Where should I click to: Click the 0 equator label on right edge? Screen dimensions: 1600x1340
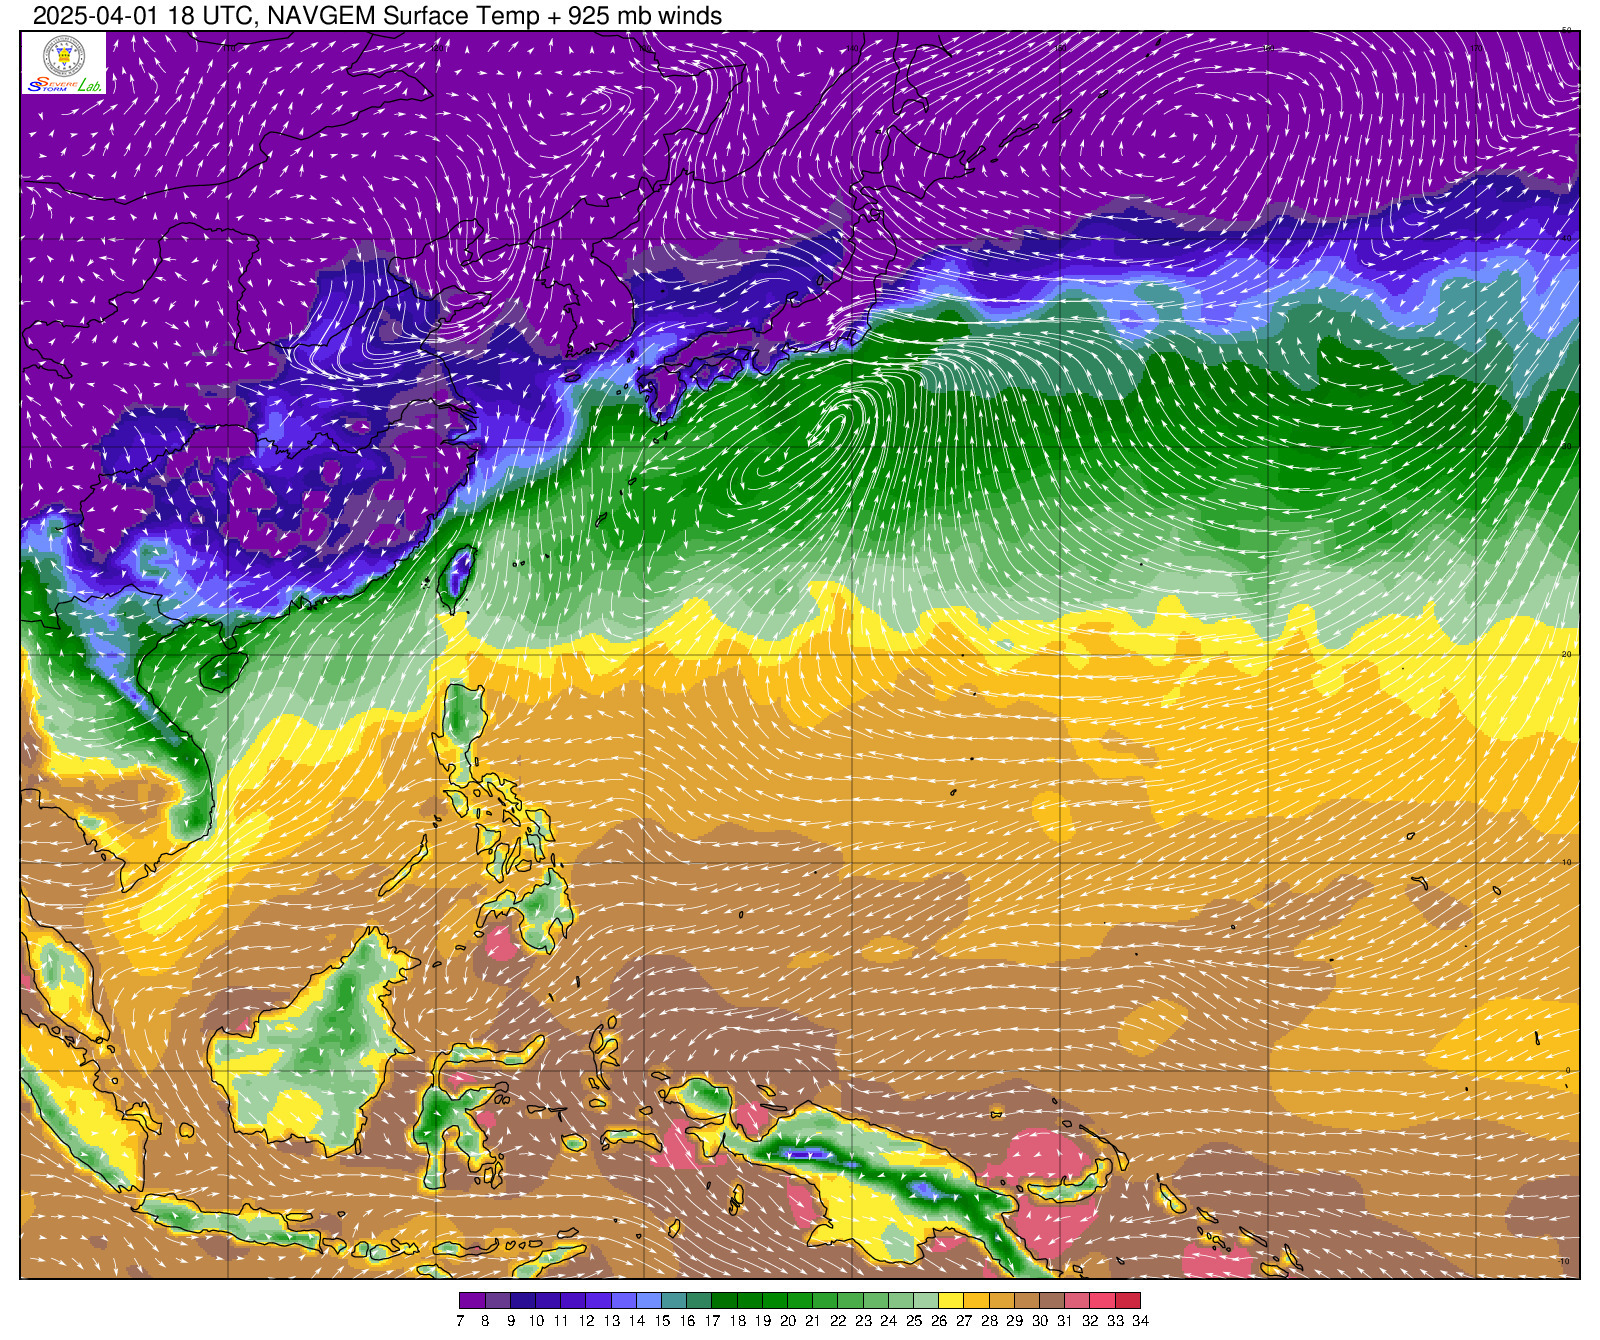(1567, 1070)
